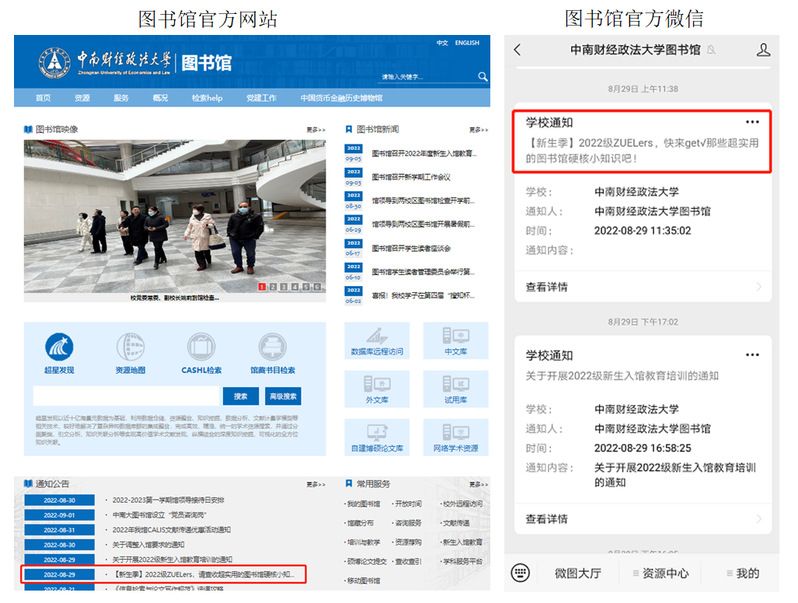The image size is (798, 603).
Task: Click the 超星发现 search text box
Action: (126, 396)
